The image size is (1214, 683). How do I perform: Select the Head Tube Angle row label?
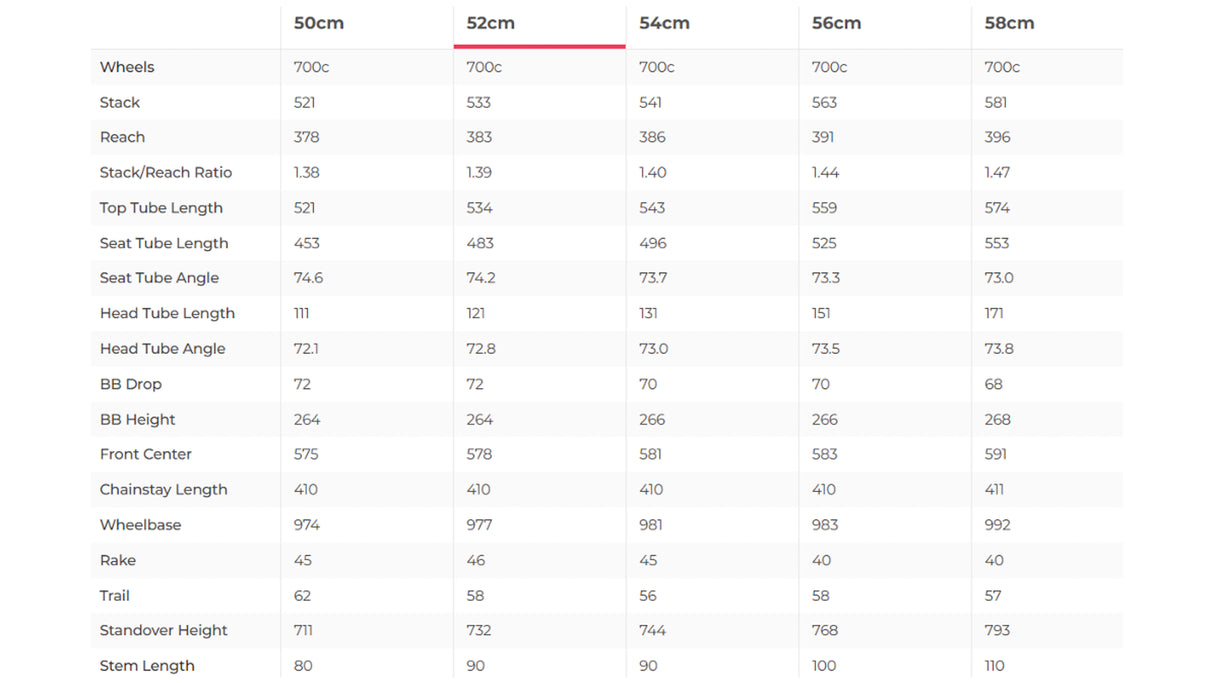click(162, 349)
